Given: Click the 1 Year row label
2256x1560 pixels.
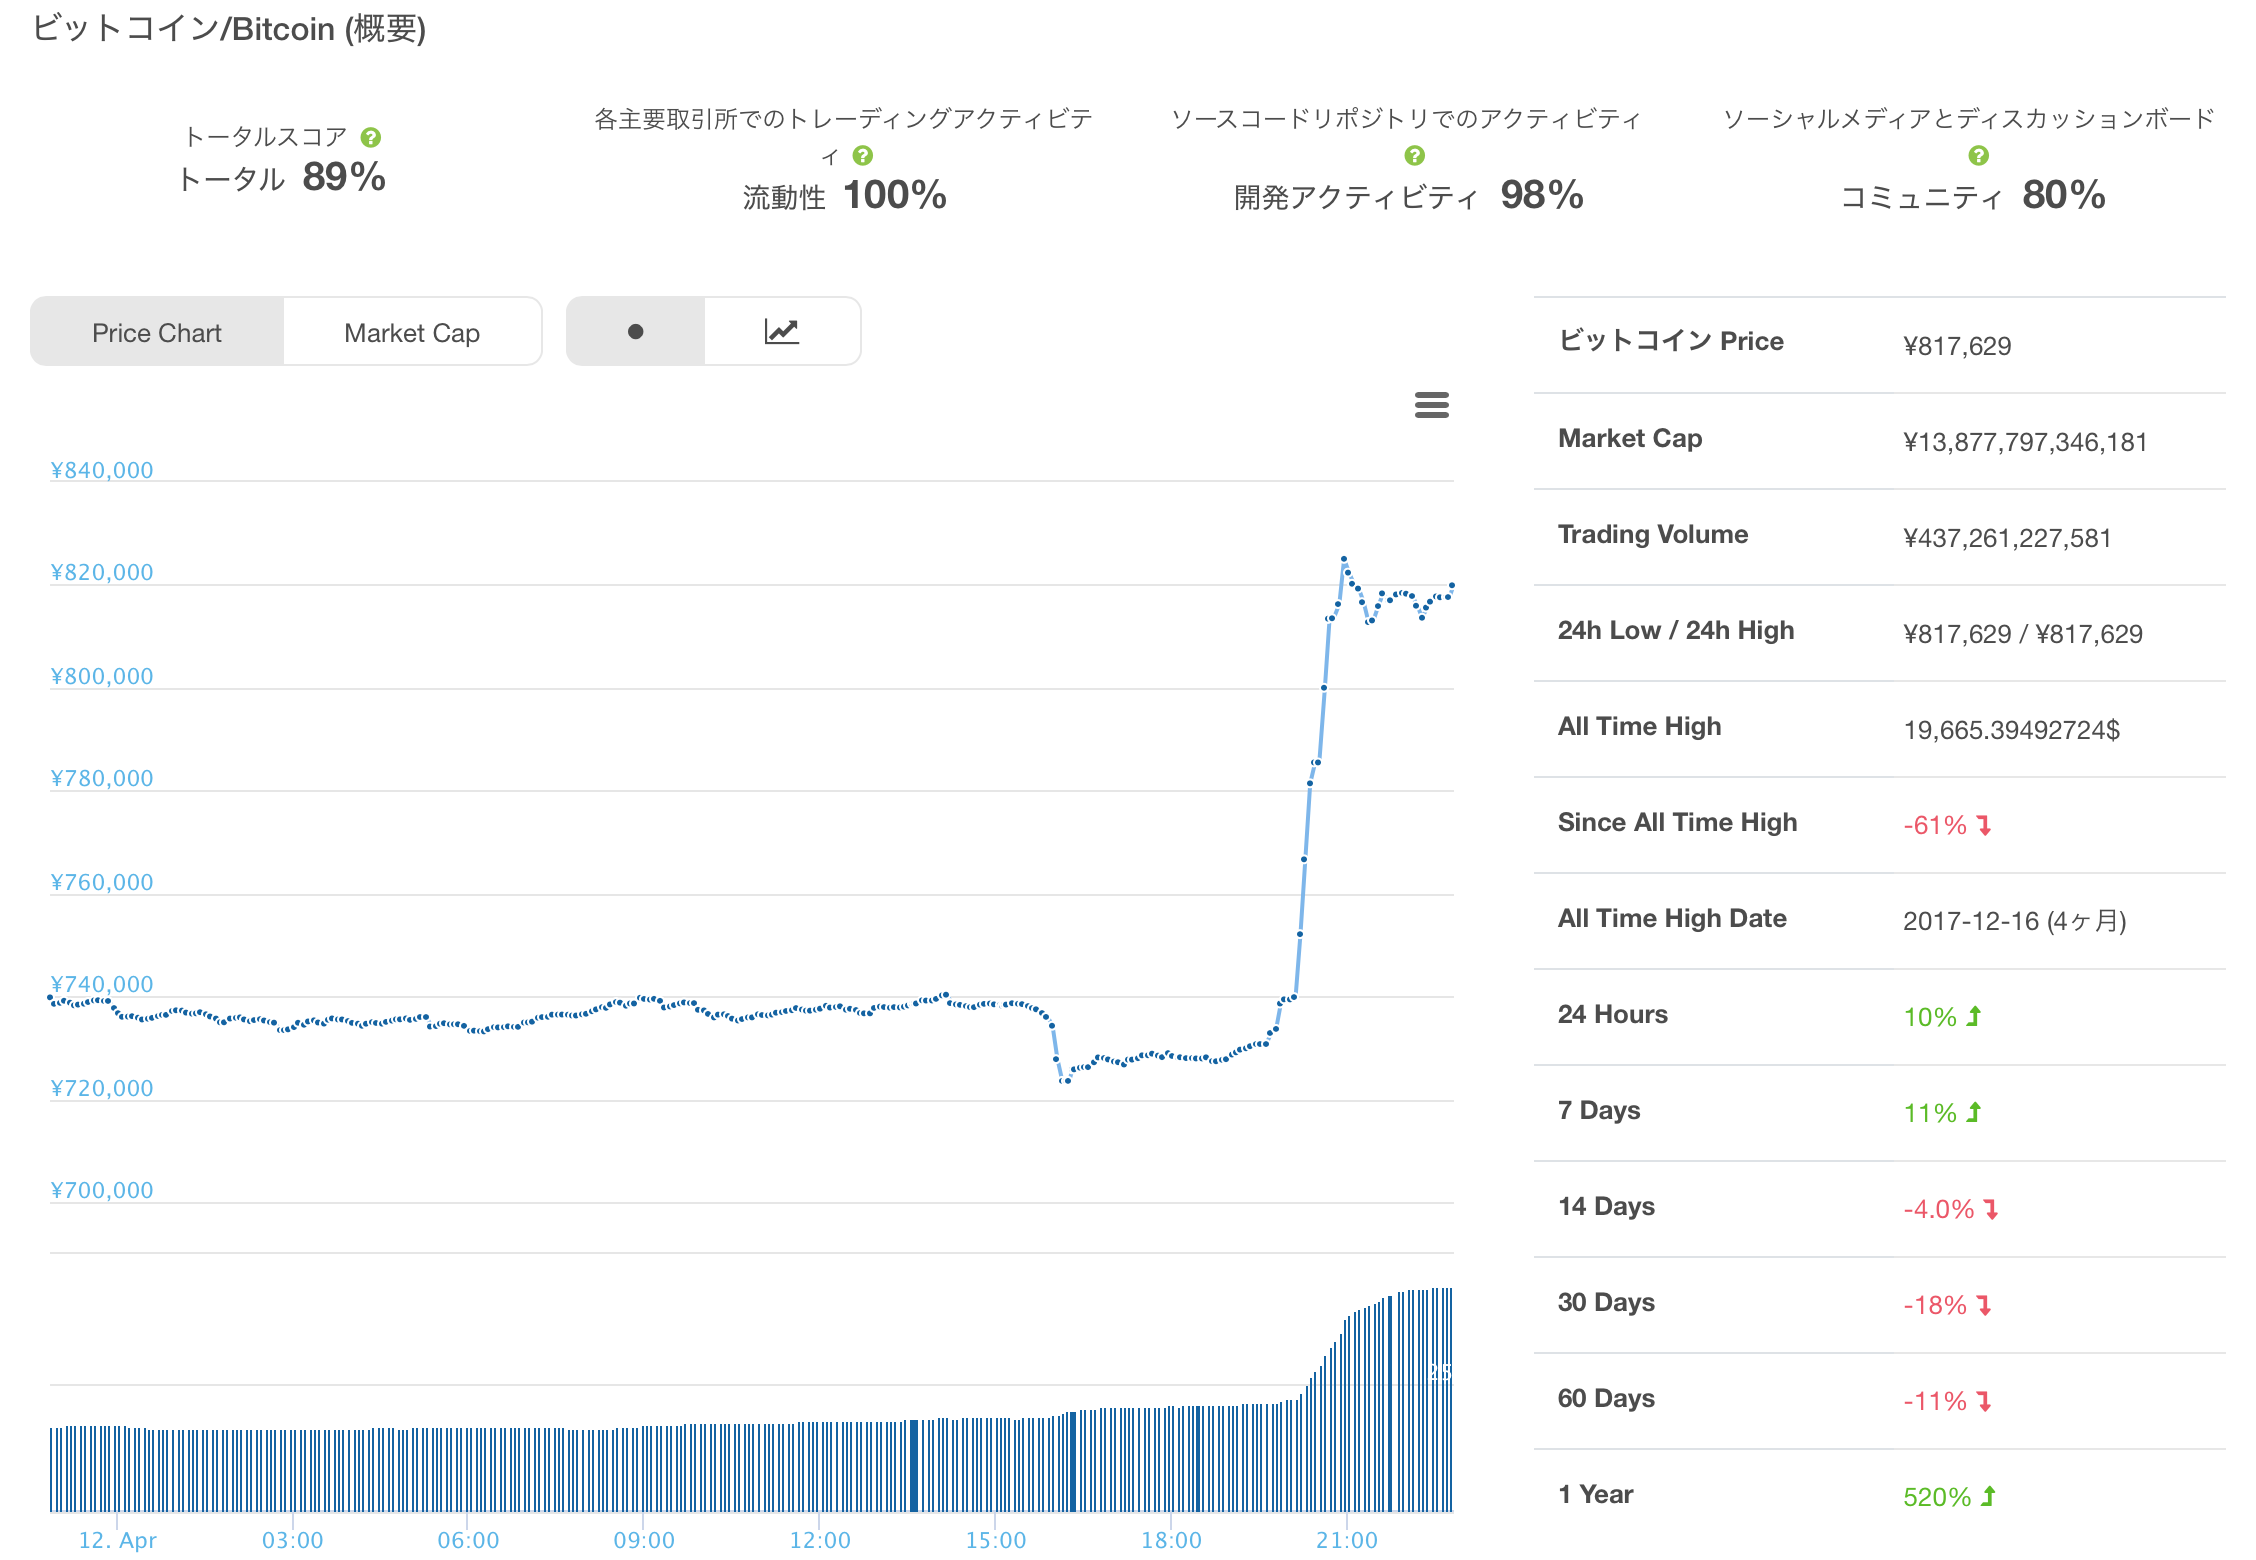Looking at the screenshot, I should 1595,1494.
